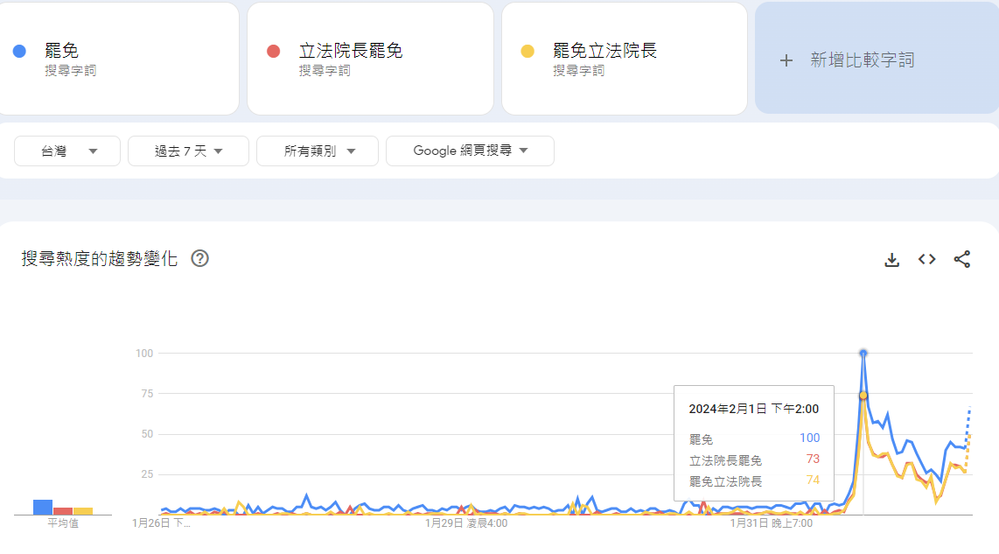
Task: Click the plus icon in 新增比較字詞
Action: point(786,60)
